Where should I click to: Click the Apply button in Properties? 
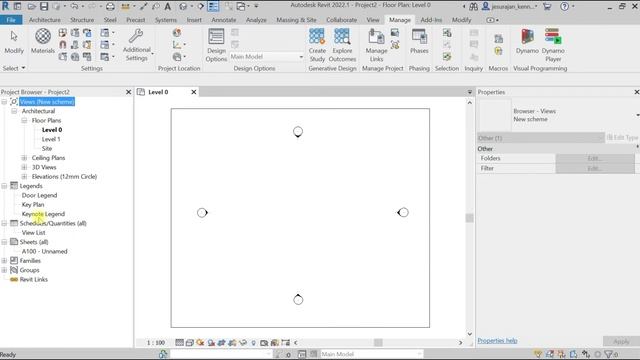621,341
